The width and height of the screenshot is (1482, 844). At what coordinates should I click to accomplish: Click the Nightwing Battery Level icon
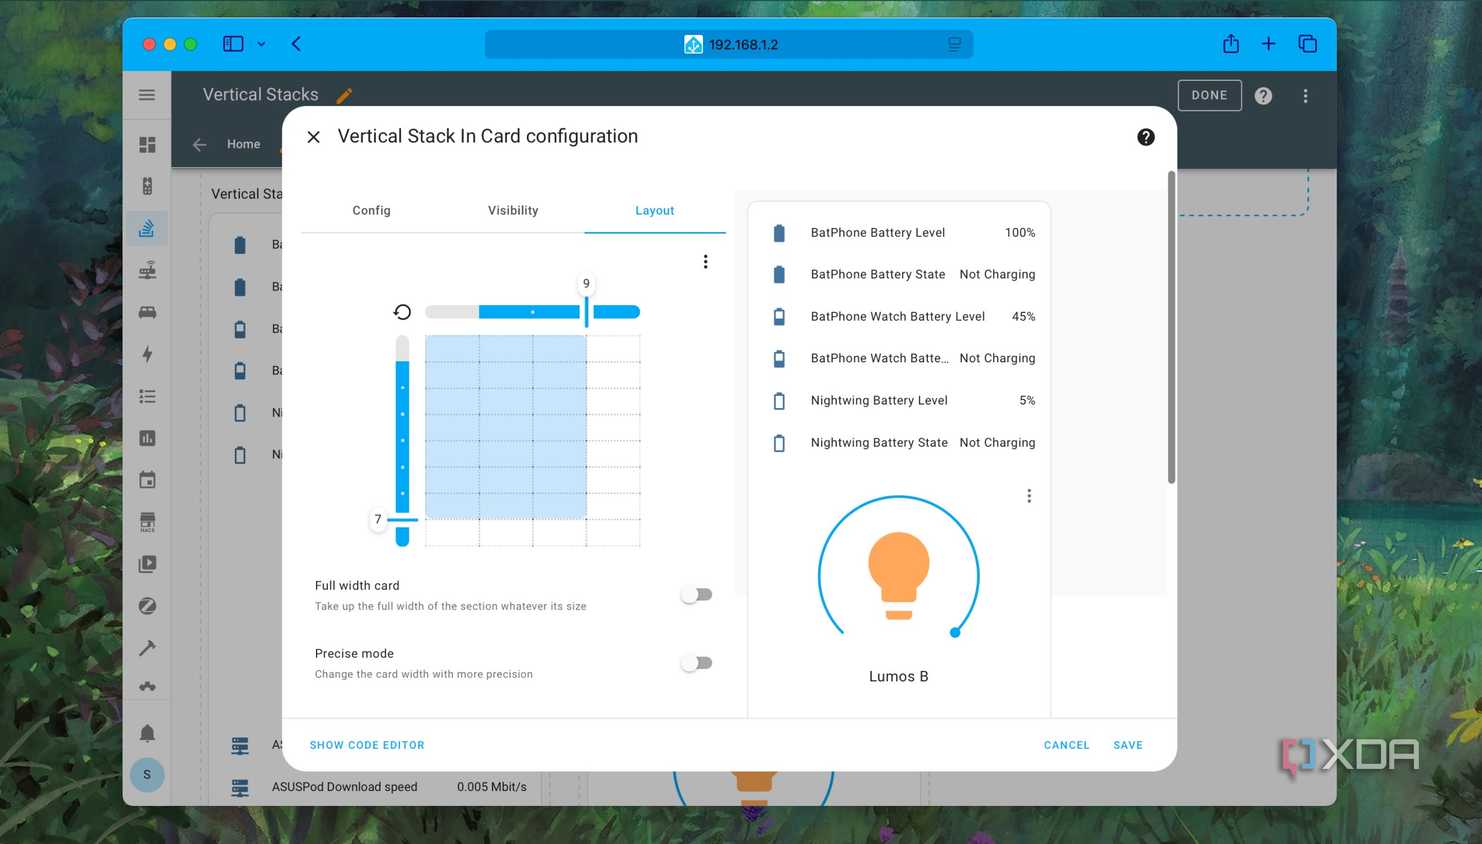(x=779, y=401)
